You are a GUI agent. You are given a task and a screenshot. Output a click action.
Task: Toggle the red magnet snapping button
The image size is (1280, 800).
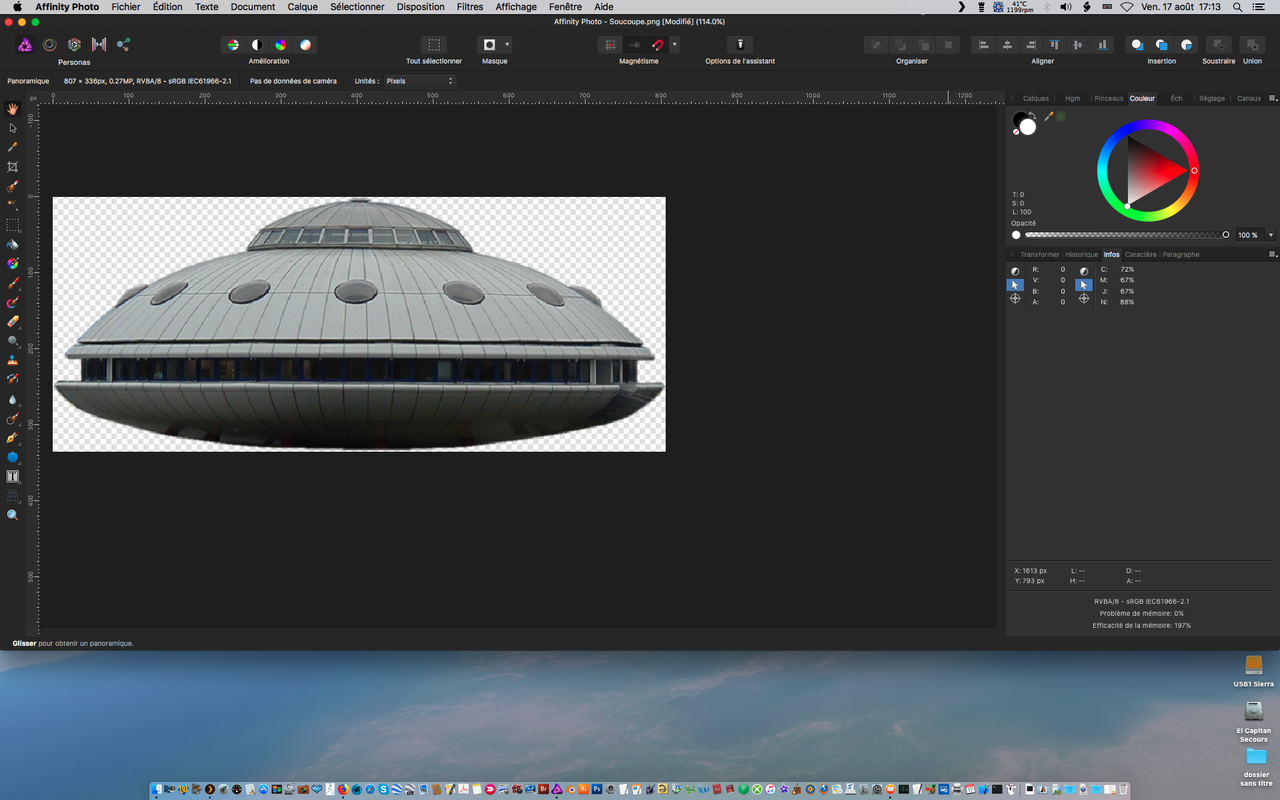(x=658, y=45)
